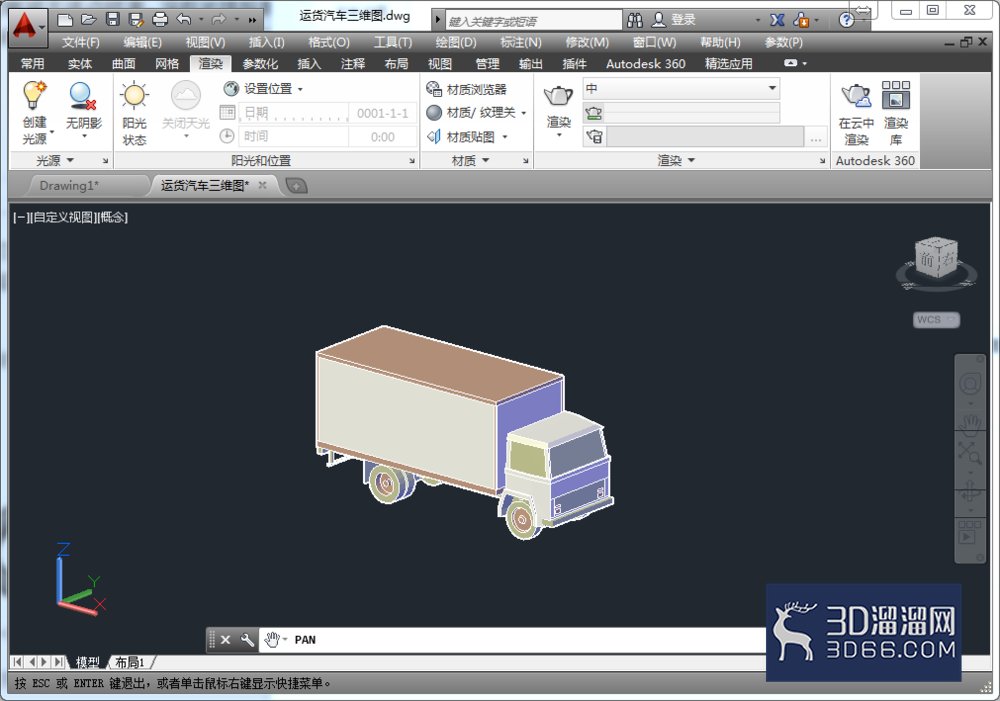Open the 格式(O) Format menu

tap(328, 43)
